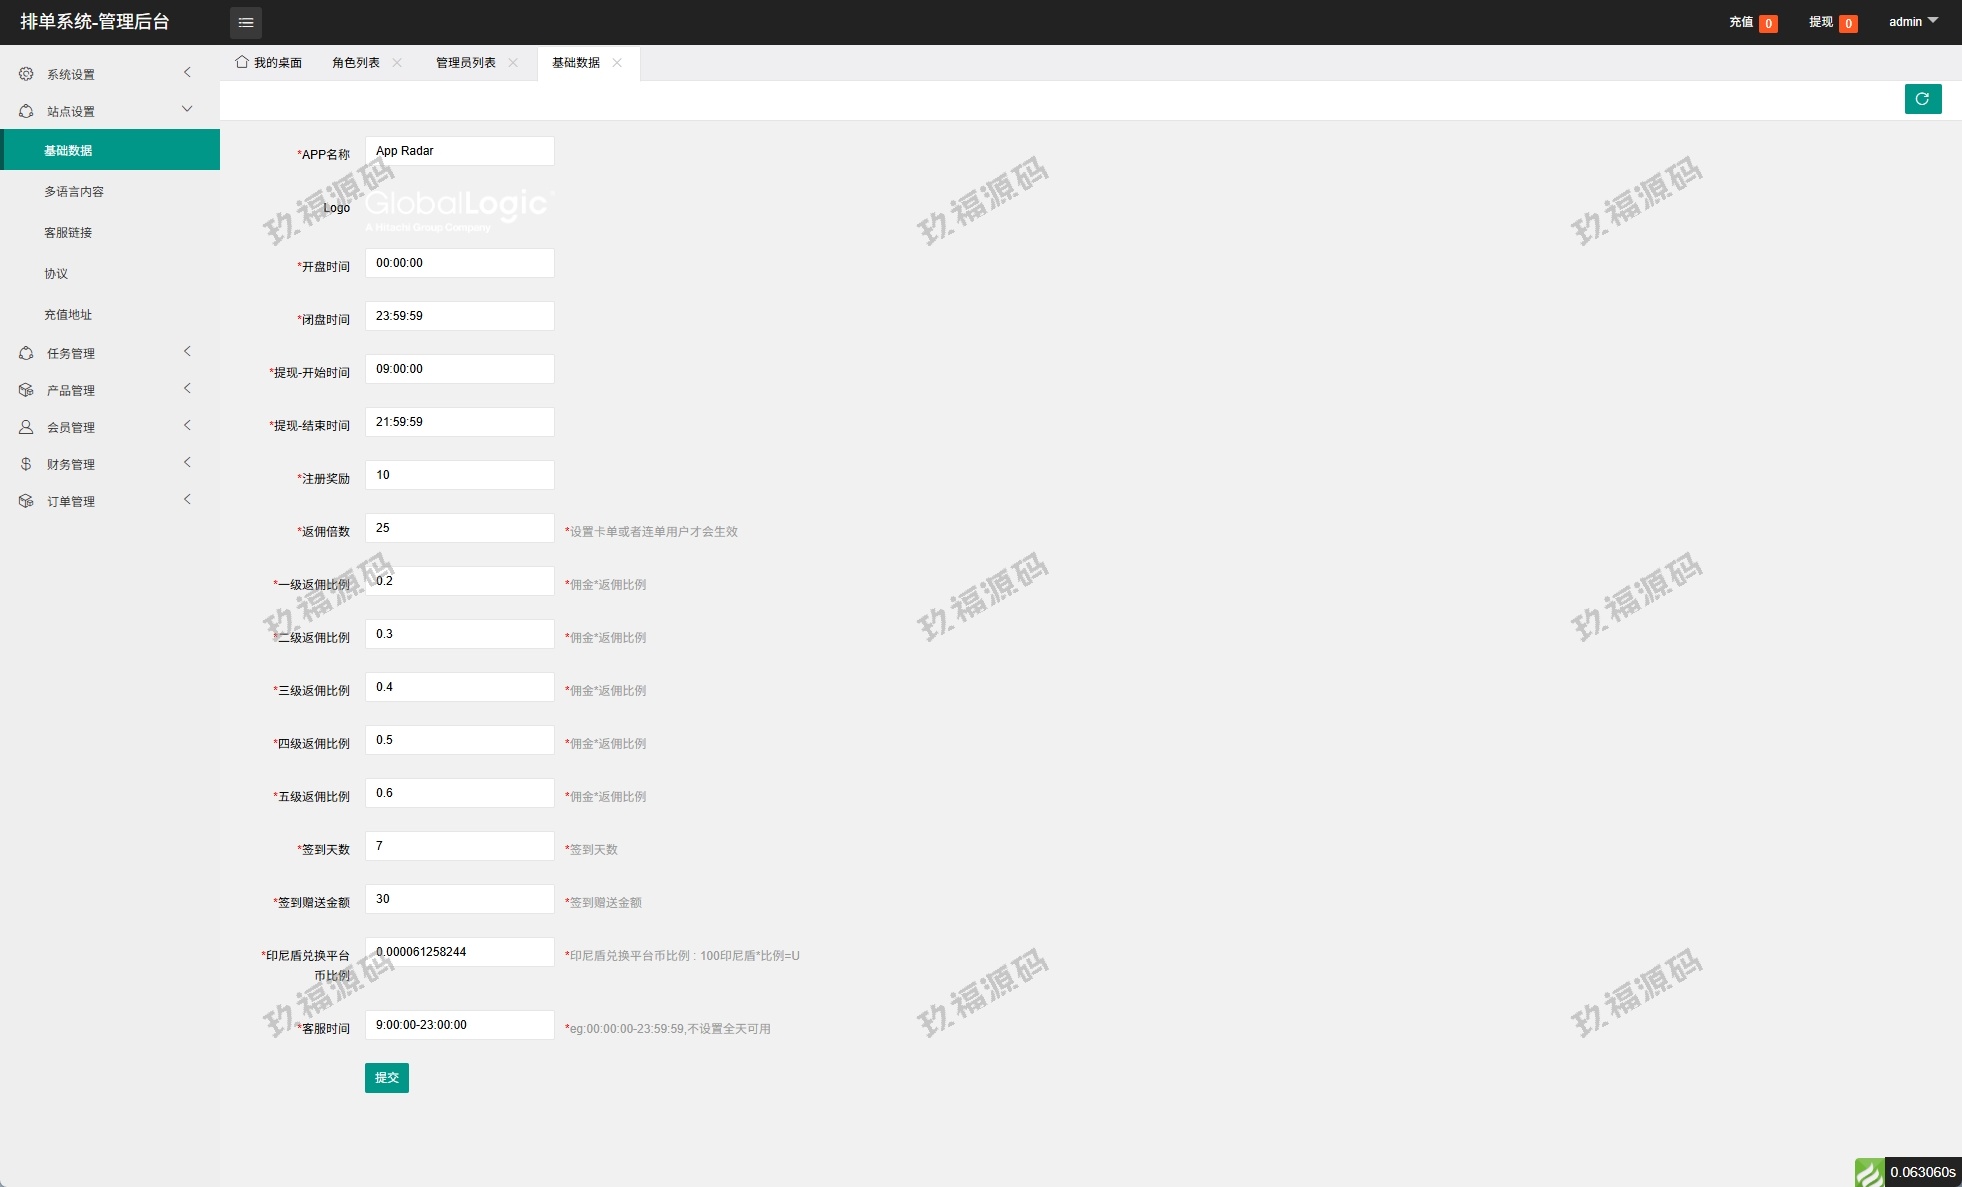Click the 产品管理 cube icon
This screenshot has width=1962, height=1187.
pyautogui.click(x=26, y=390)
